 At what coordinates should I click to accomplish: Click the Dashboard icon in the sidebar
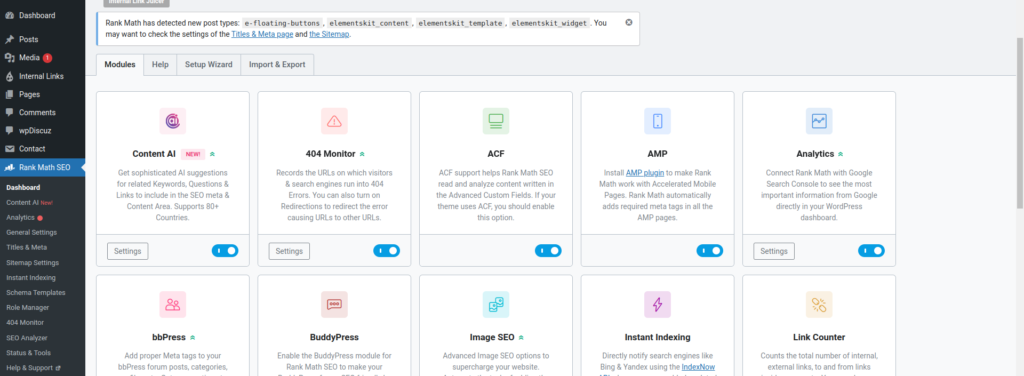[9, 15]
